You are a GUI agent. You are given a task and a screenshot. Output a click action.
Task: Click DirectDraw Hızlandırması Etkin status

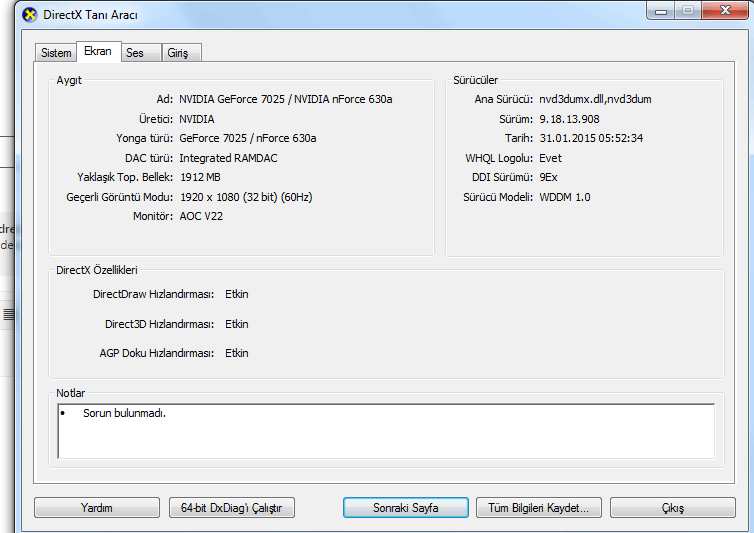tap(237, 294)
